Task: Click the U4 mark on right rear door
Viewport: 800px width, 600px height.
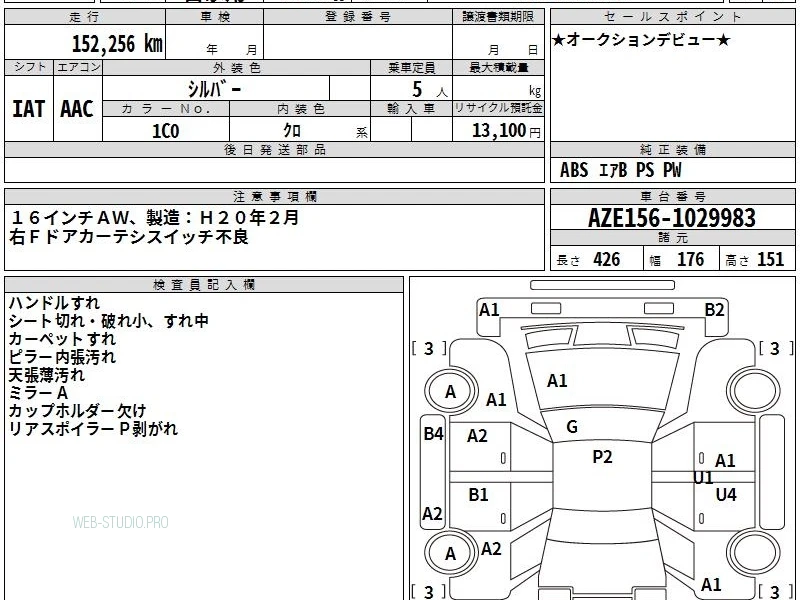Action: (726, 494)
